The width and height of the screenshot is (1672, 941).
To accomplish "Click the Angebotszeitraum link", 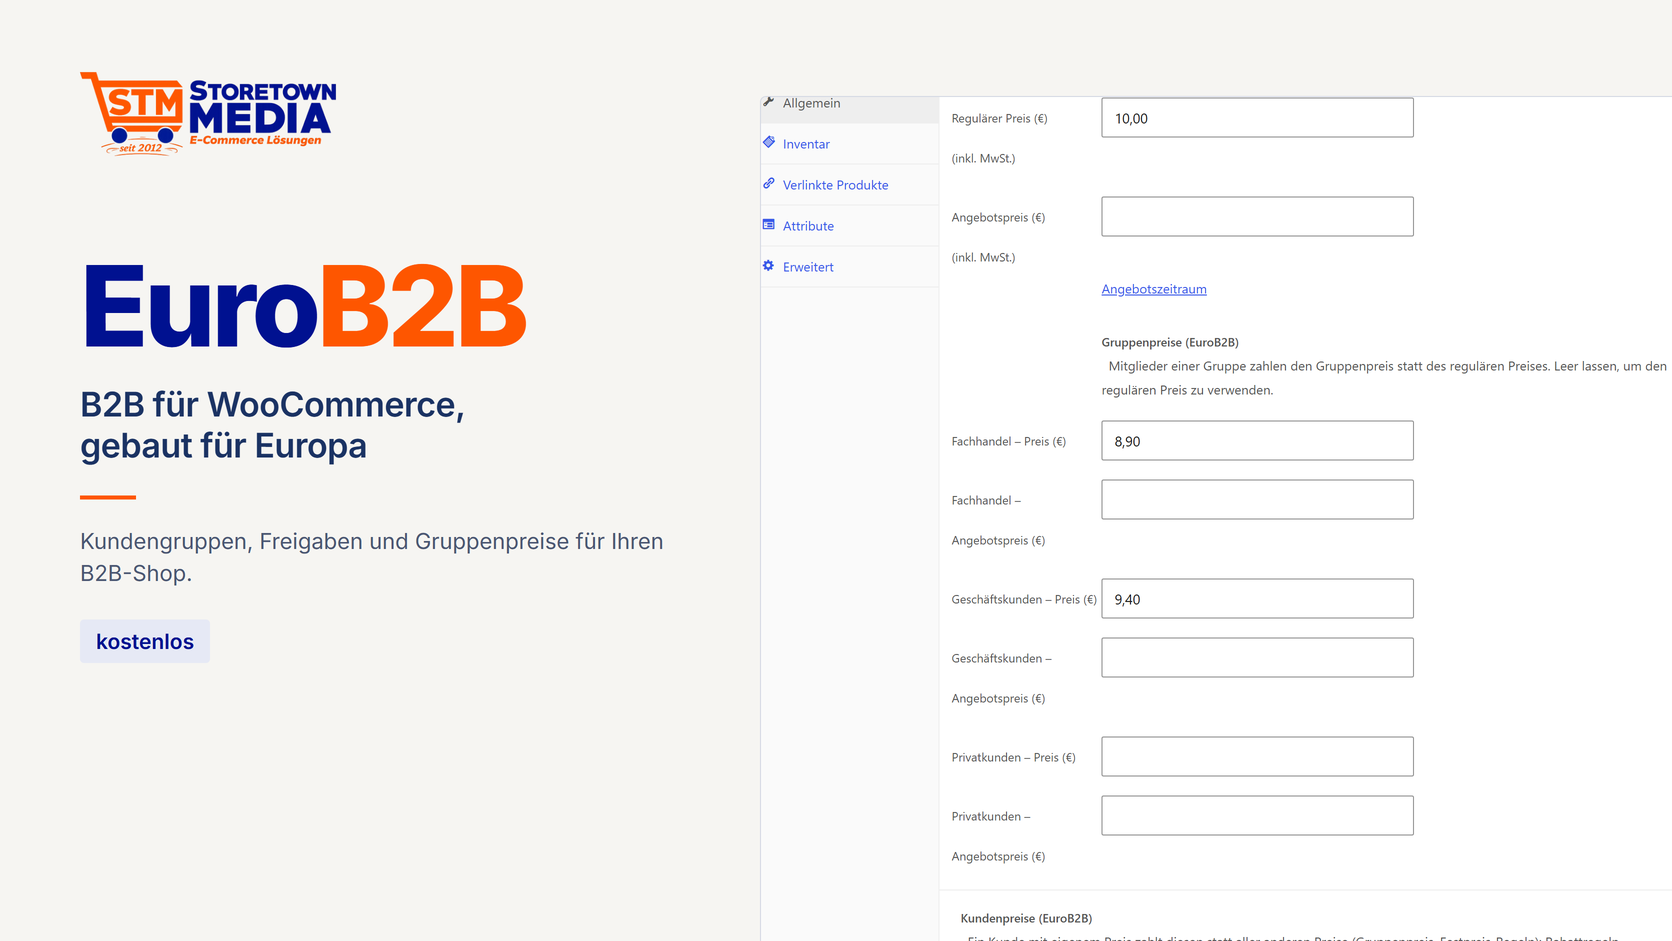I will pos(1154,289).
